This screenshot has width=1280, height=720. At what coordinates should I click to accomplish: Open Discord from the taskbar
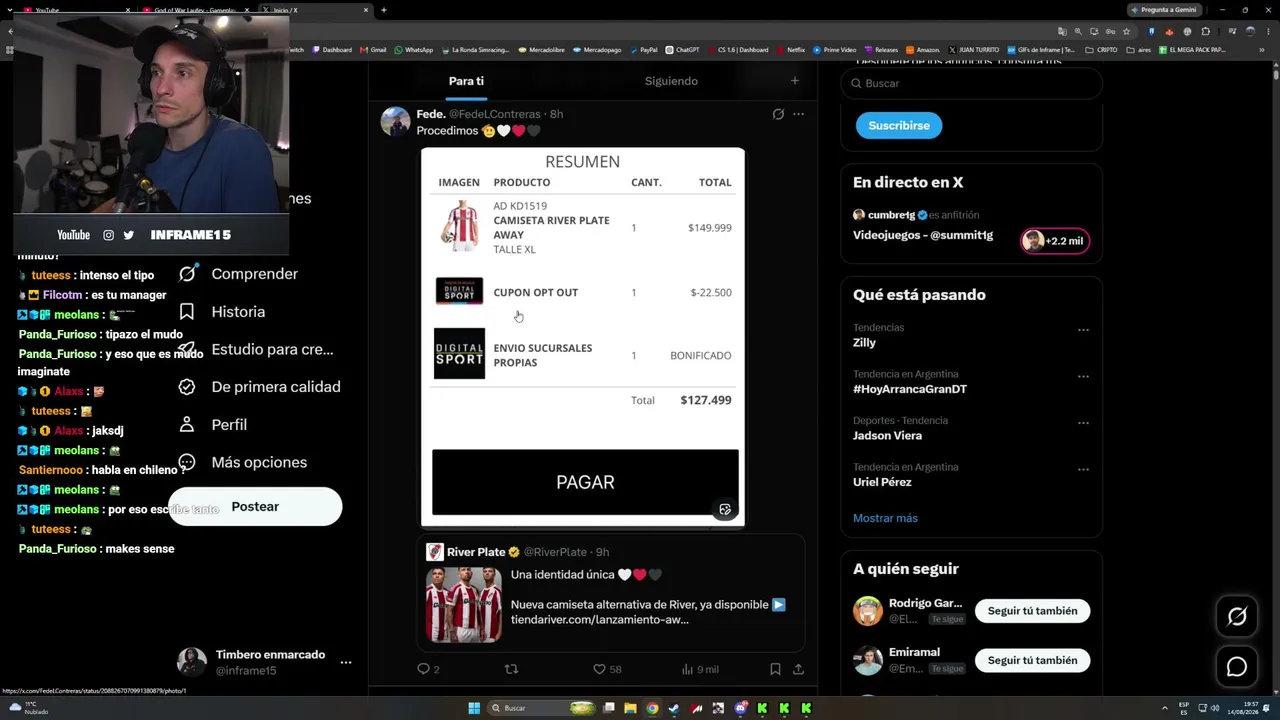point(740,708)
